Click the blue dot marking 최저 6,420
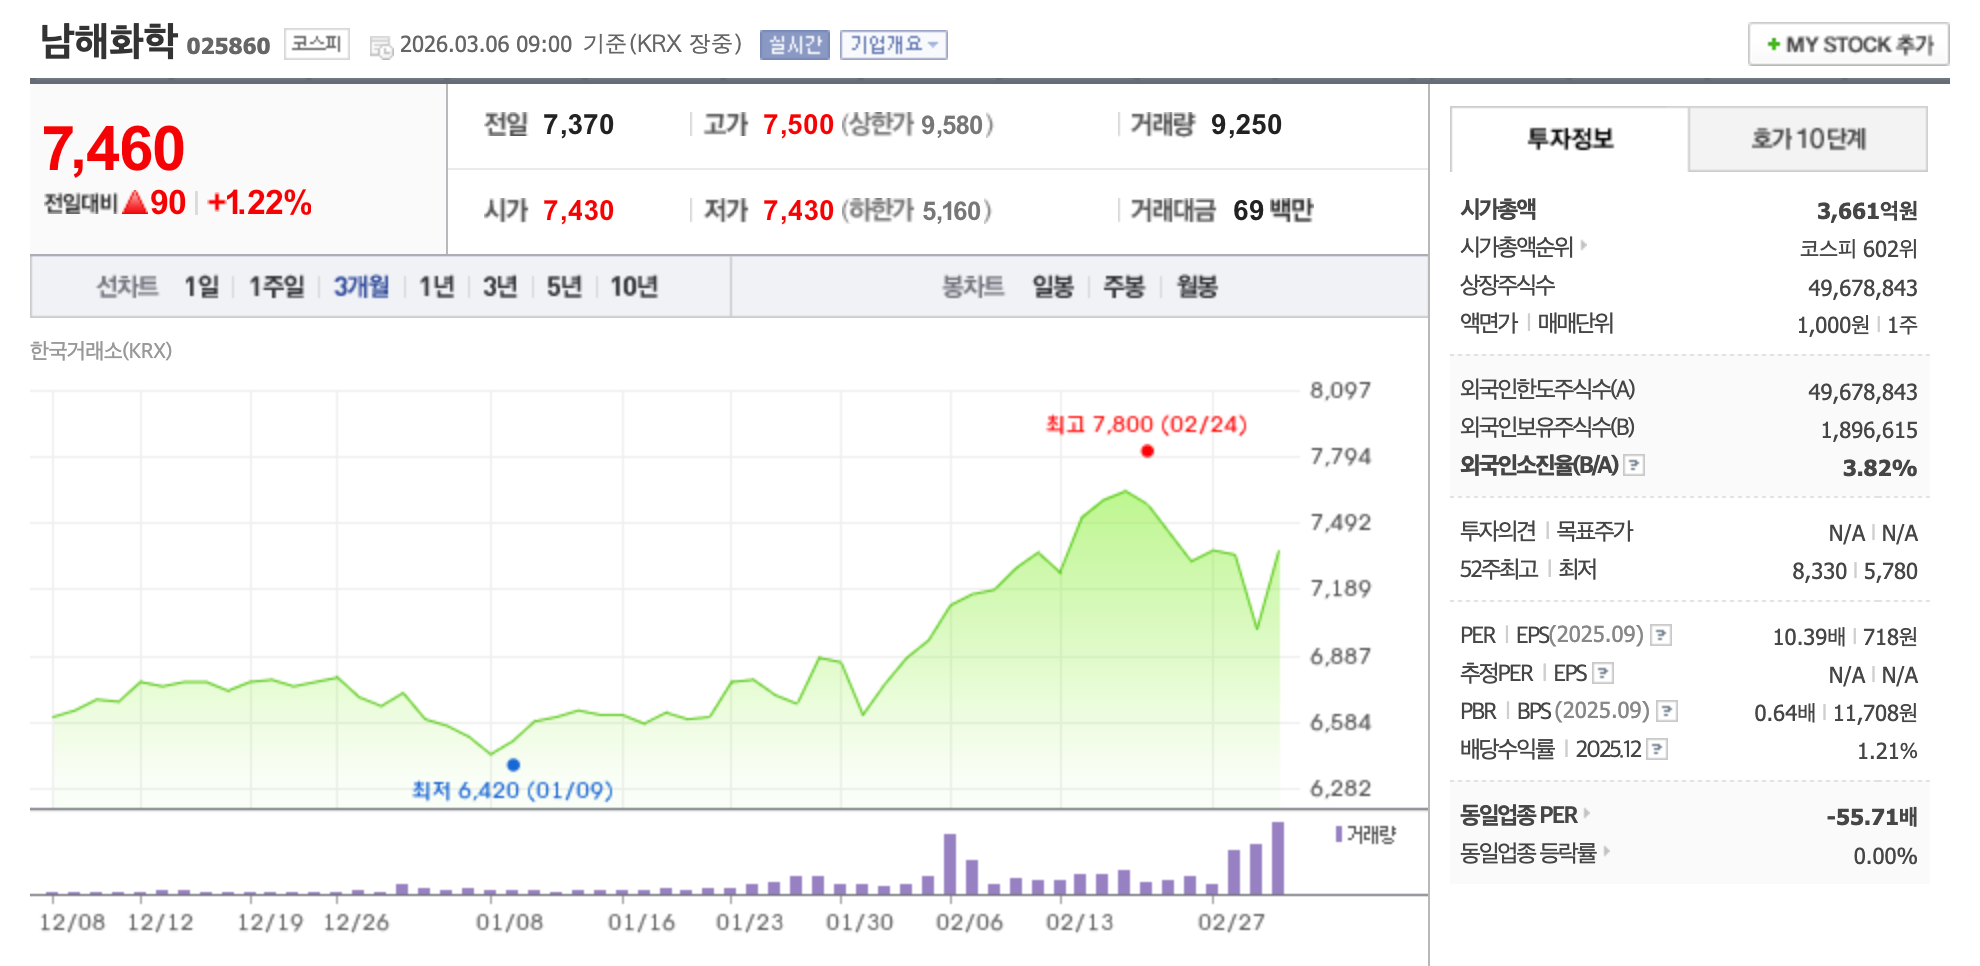Screen dimensions: 1980x966 pyautogui.click(x=513, y=765)
